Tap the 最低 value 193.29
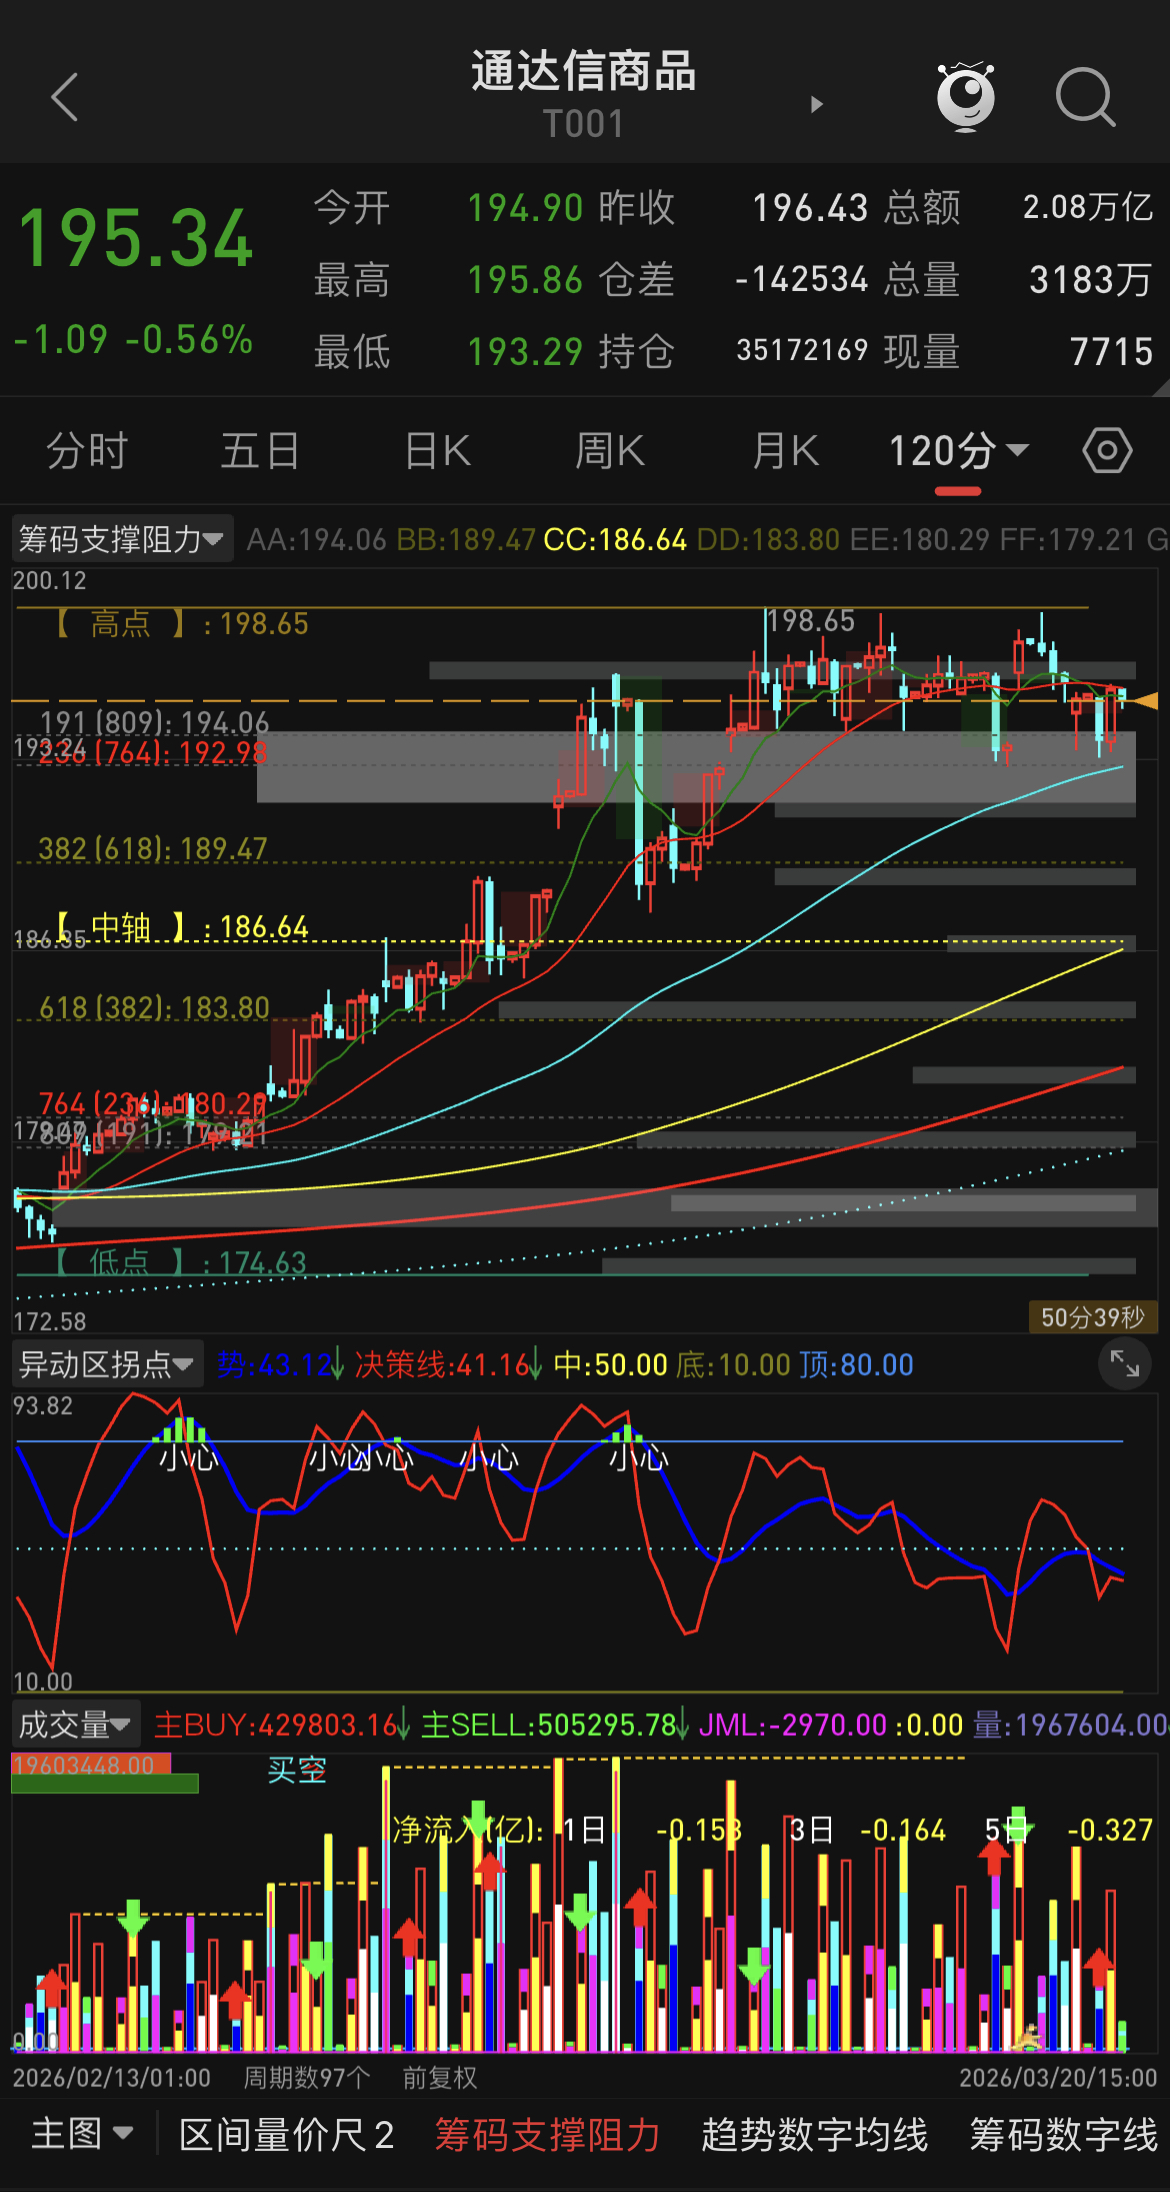Screen dimensions: 1170x2192 525,352
